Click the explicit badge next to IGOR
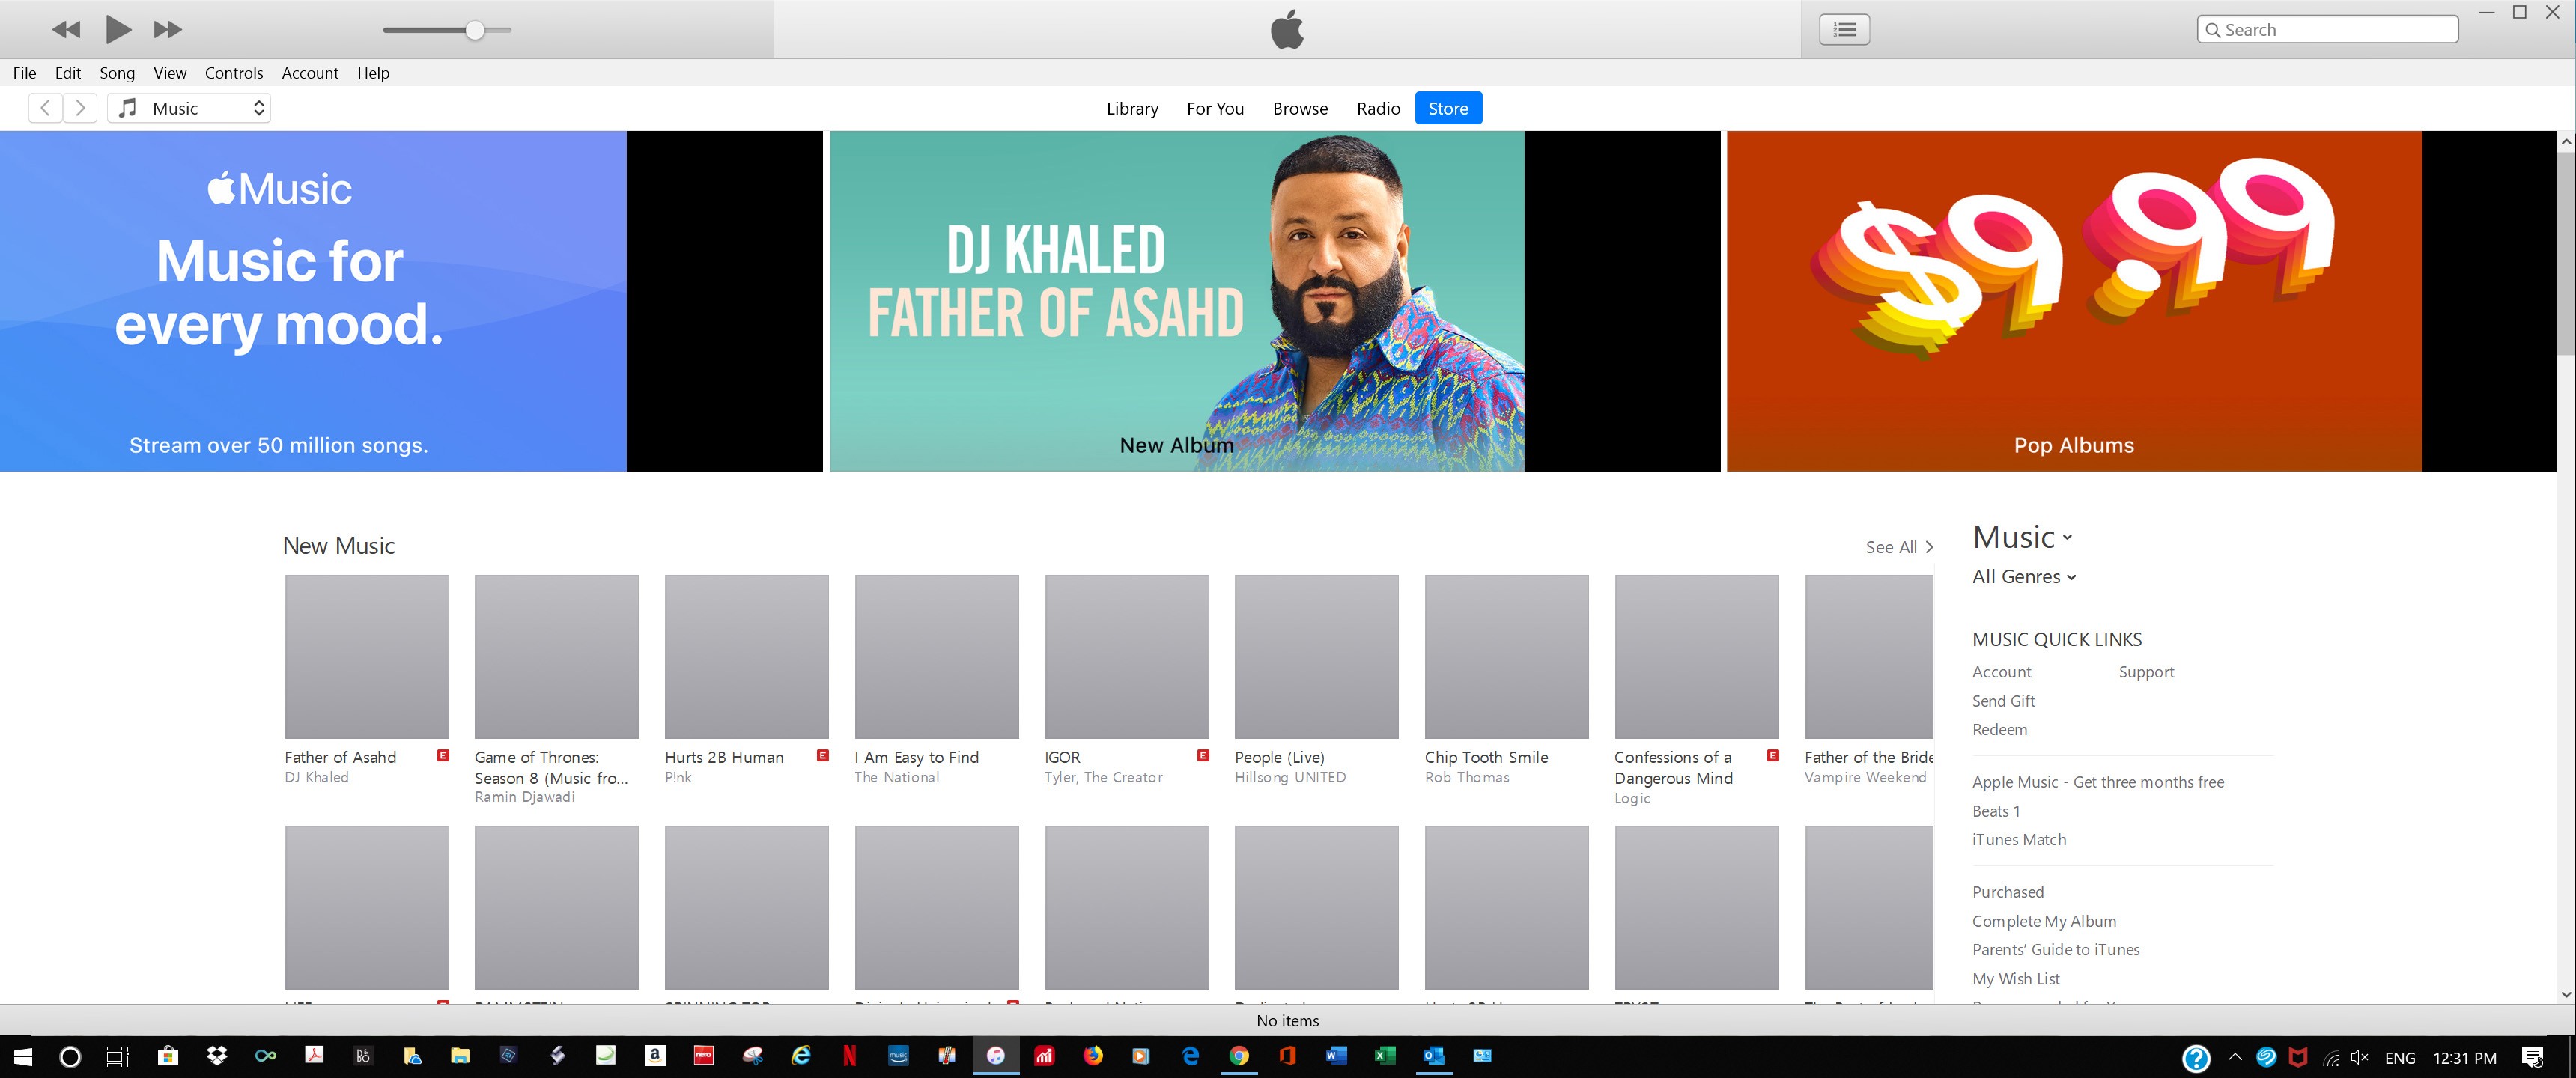The width and height of the screenshot is (2576, 1078). pyautogui.click(x=1203, y=756)
